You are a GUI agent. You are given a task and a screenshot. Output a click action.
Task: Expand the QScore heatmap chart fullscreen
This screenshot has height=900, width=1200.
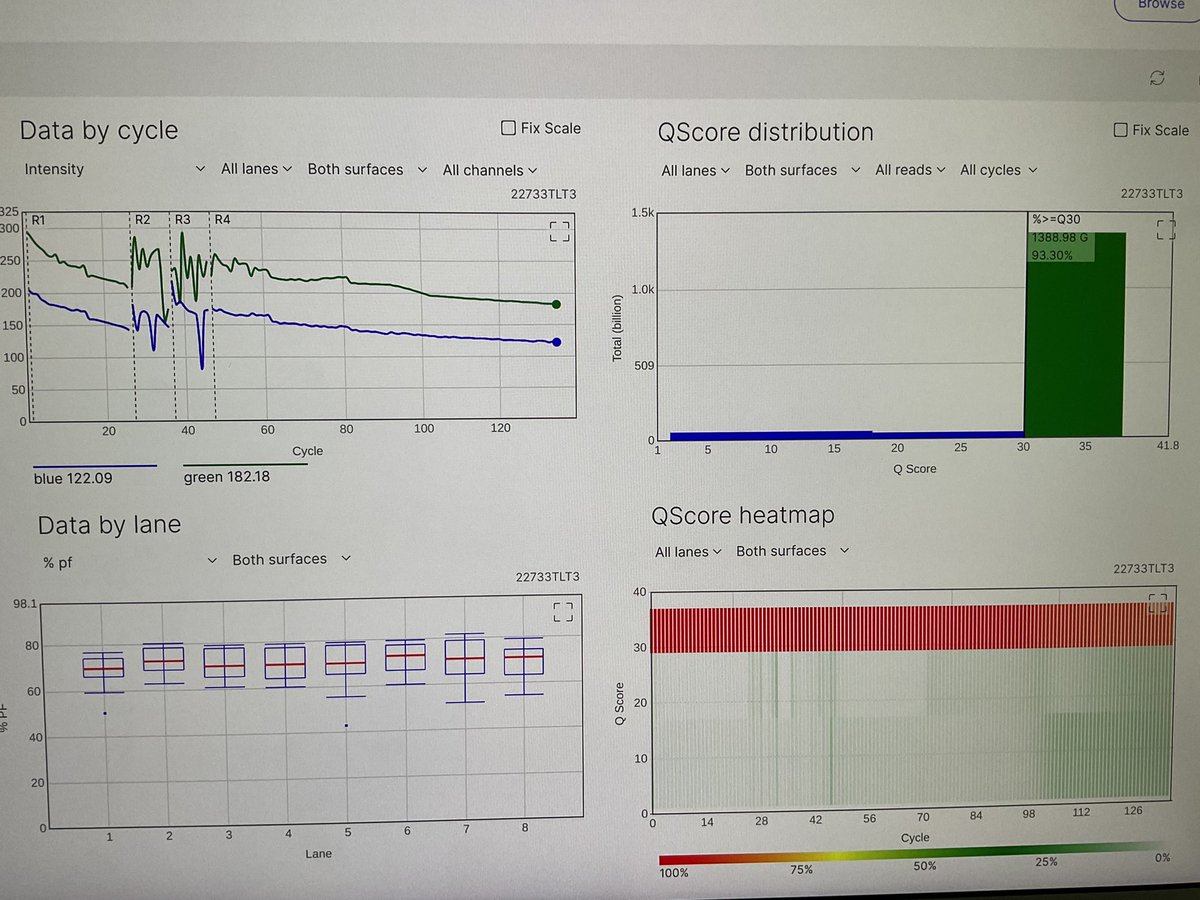coord(1157,602)
